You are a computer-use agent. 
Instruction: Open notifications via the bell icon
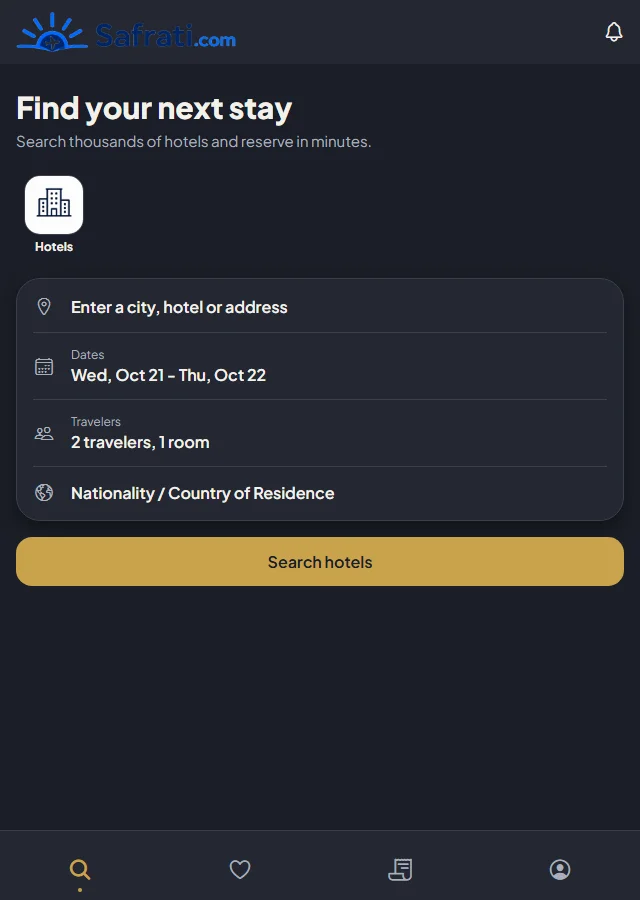point(614,32)
